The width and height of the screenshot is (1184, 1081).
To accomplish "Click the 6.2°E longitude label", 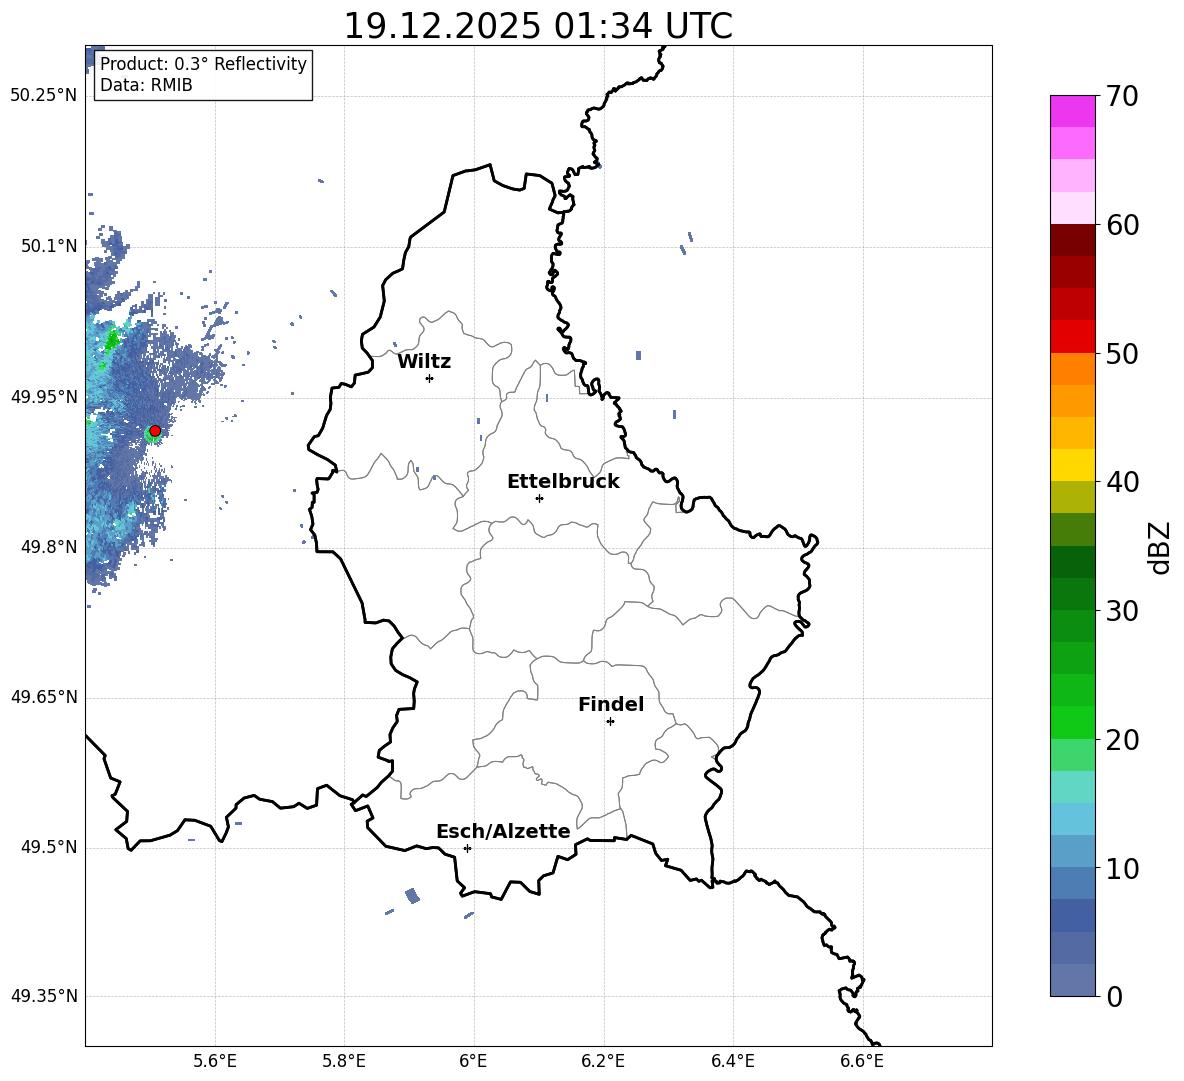I will click(603, 1062).
